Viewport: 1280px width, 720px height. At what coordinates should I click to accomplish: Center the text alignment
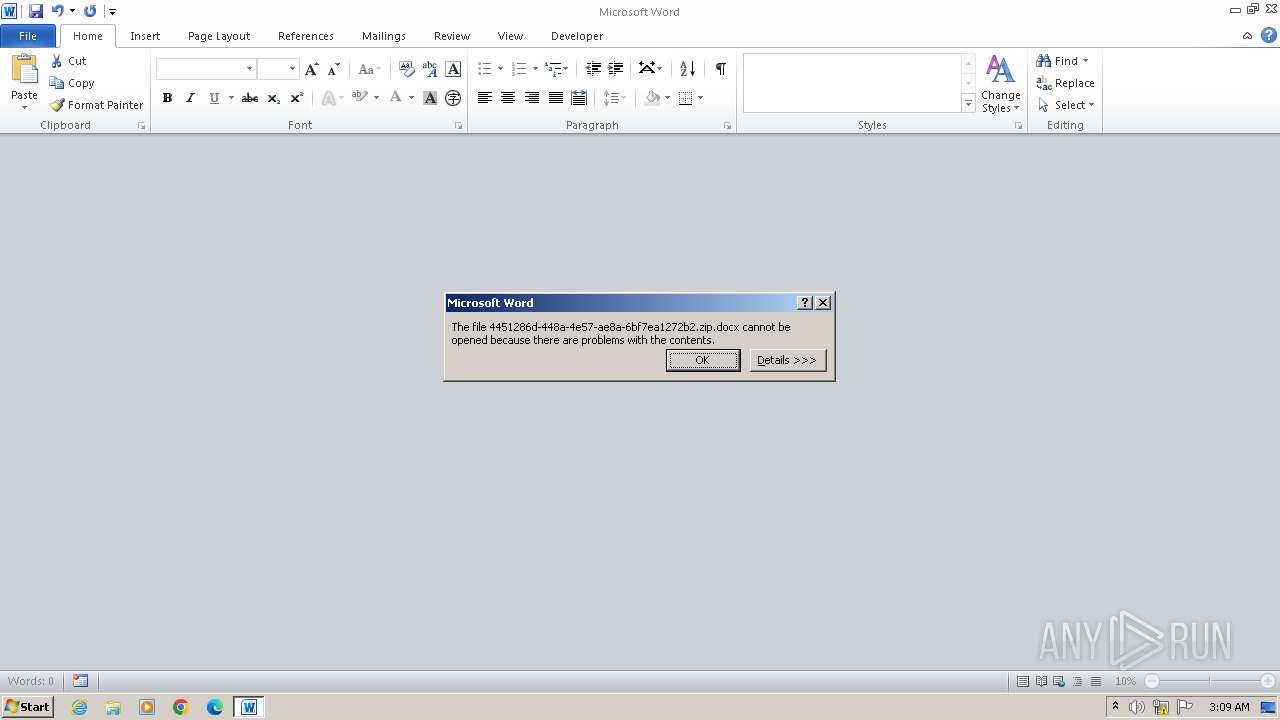click(x=508, y=98)
